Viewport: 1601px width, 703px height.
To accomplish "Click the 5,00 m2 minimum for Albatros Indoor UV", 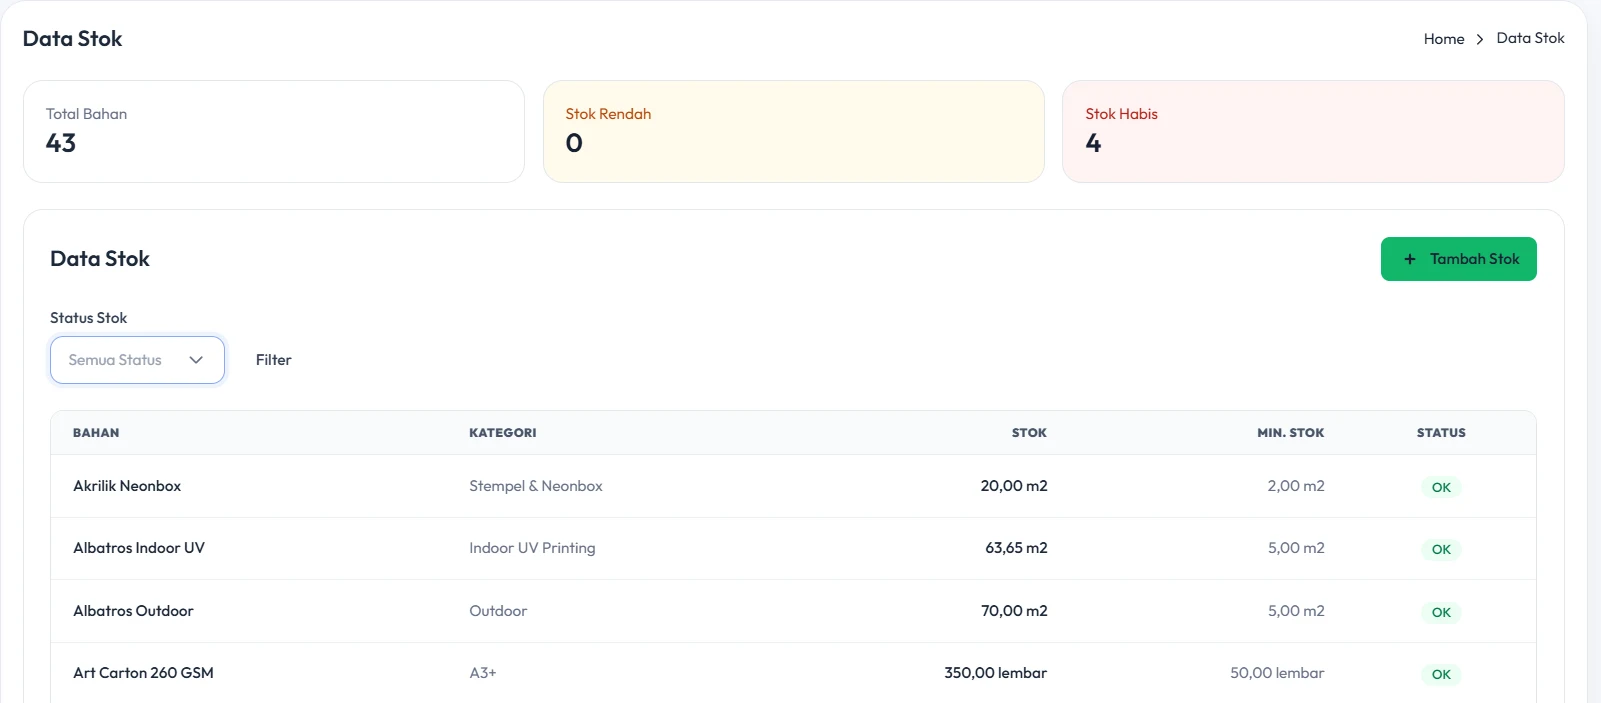I will (1296, 548).
